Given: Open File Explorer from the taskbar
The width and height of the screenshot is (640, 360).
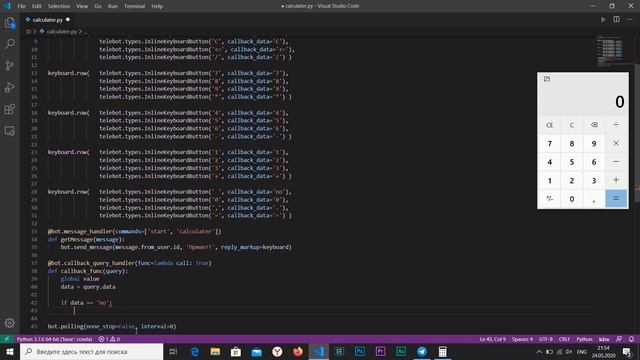Looking at the screenshot, I should pyautogui.click(x=216, y=351).
